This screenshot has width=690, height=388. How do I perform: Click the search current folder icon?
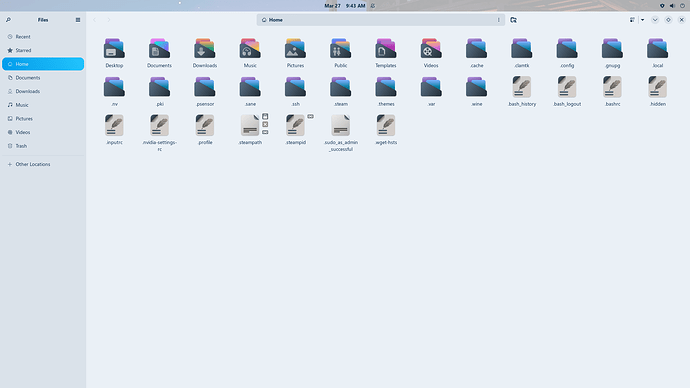(x=514, y=20)
